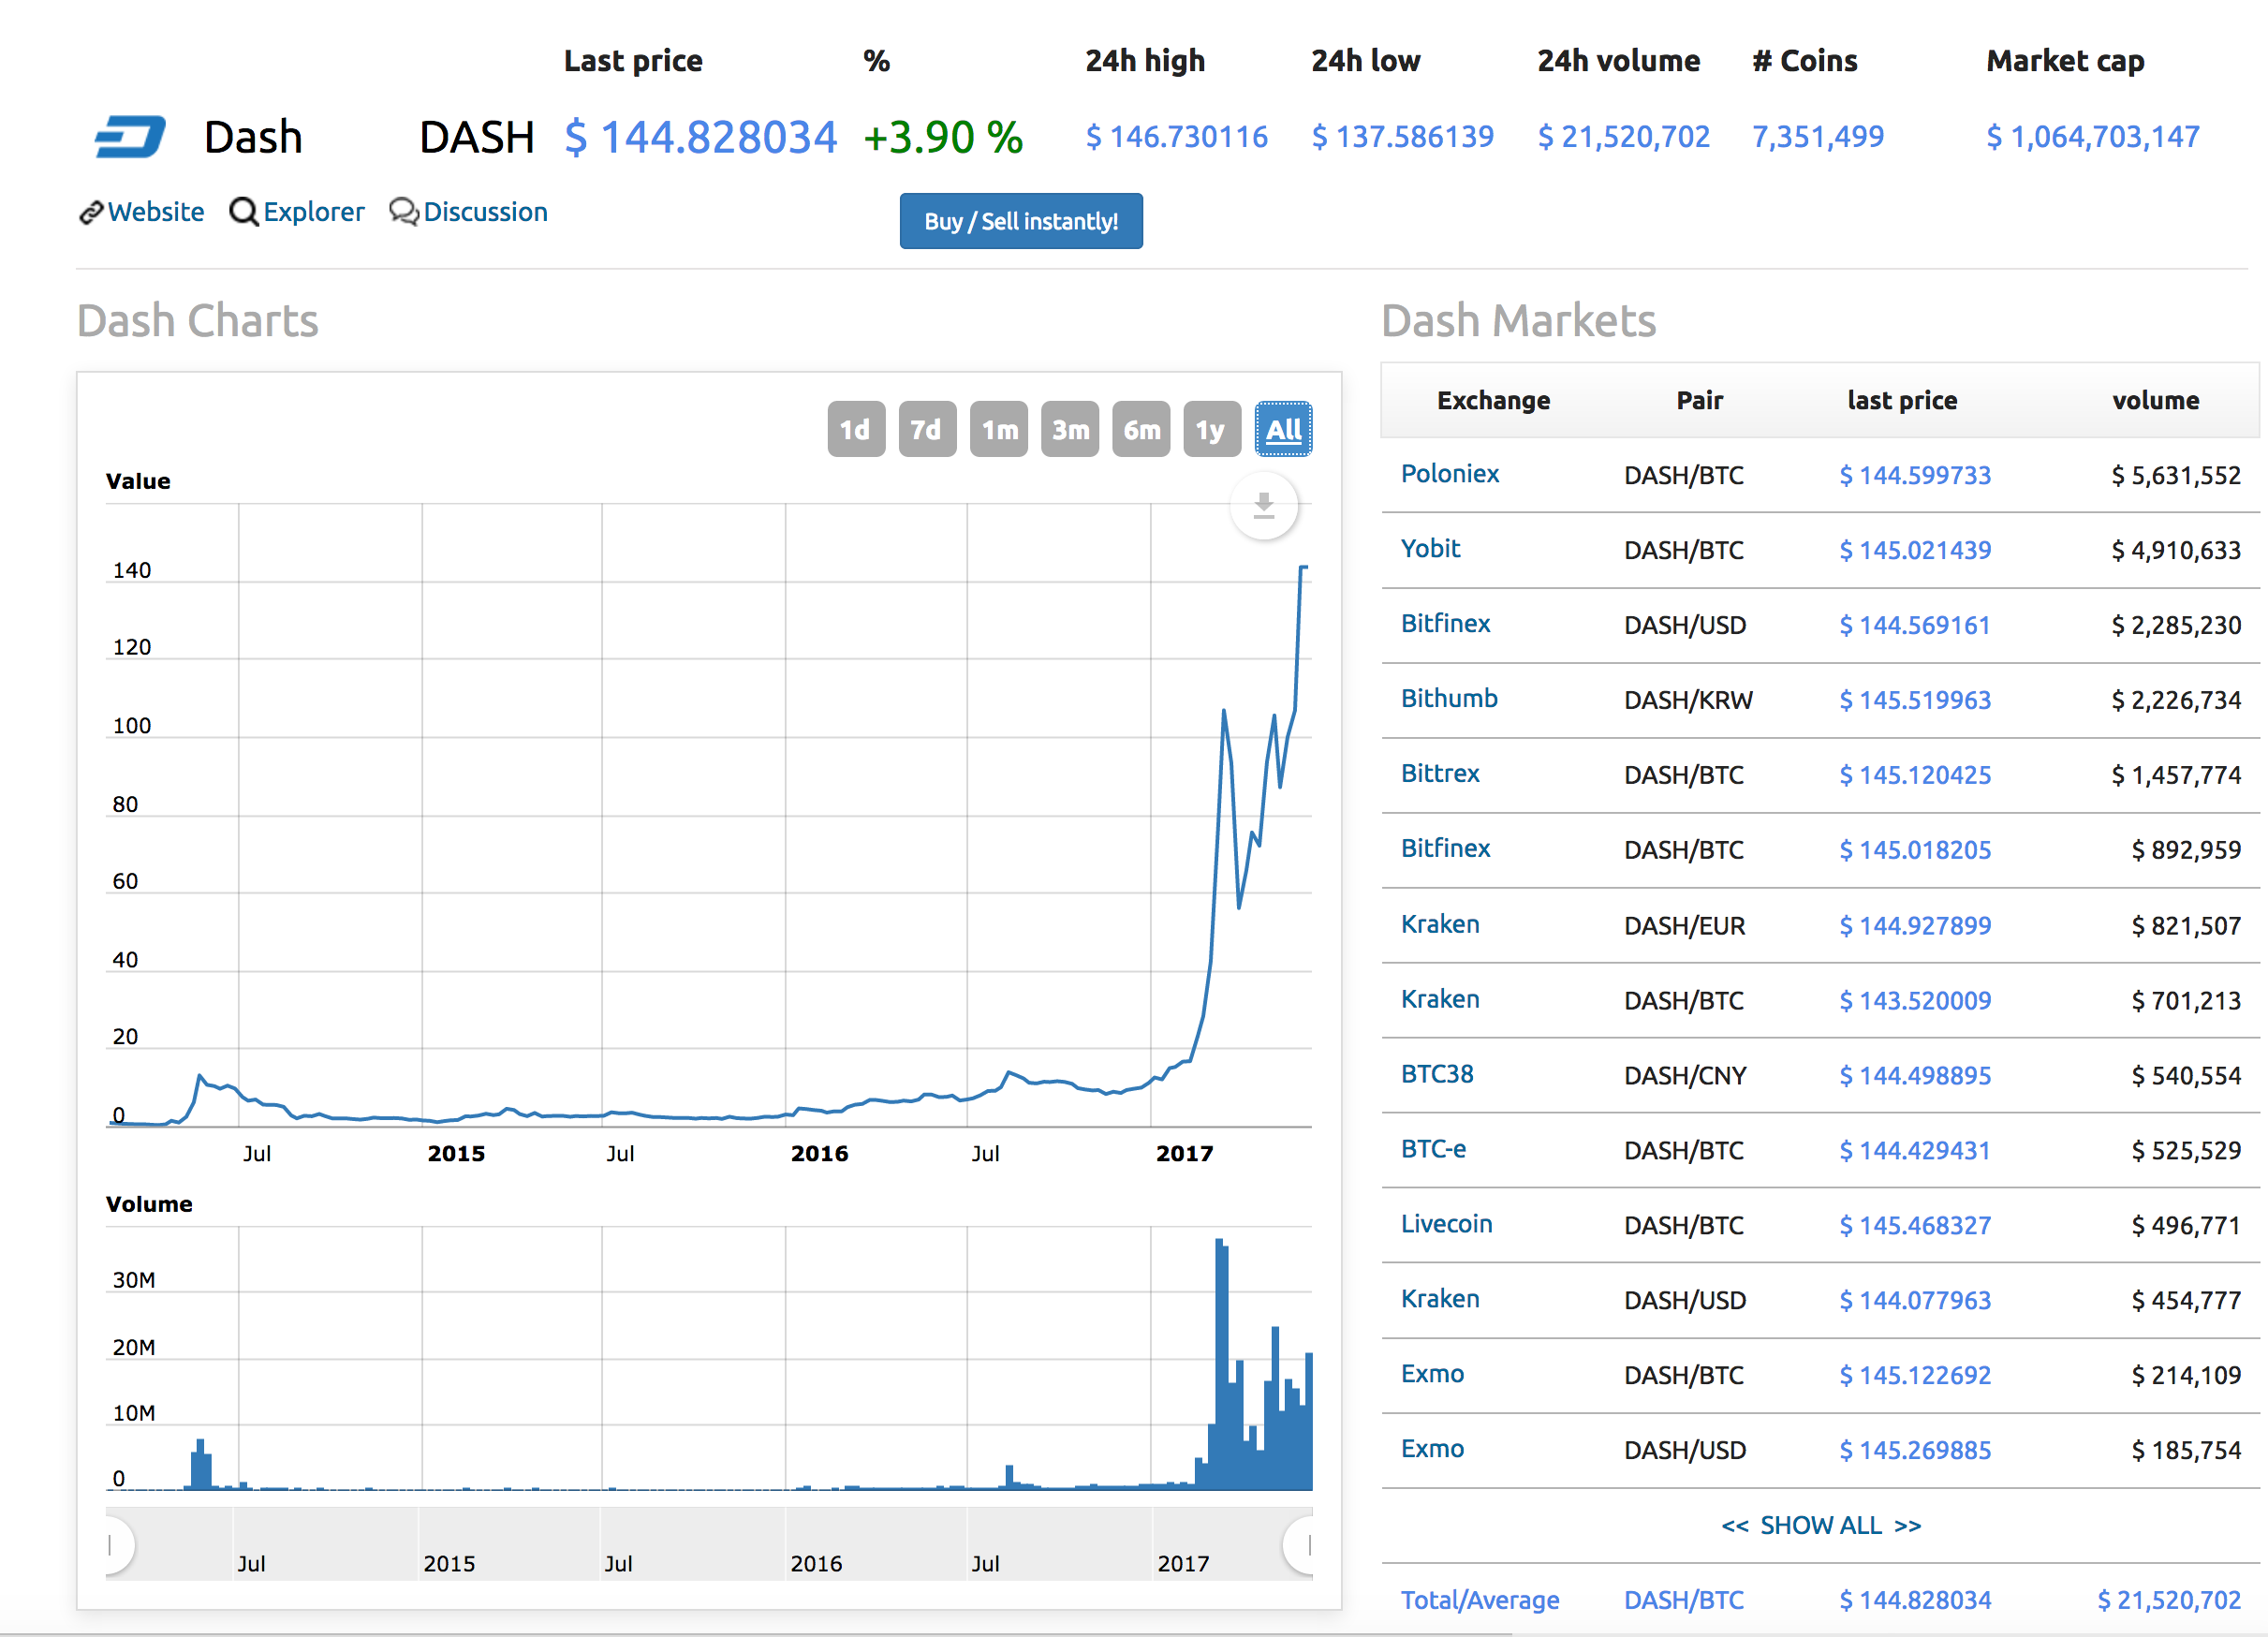Image resolution: width=2268 pixels, height=1637 pixels.
Task: Click << SHOW ALL >> markets link
Action: 1820,1526
